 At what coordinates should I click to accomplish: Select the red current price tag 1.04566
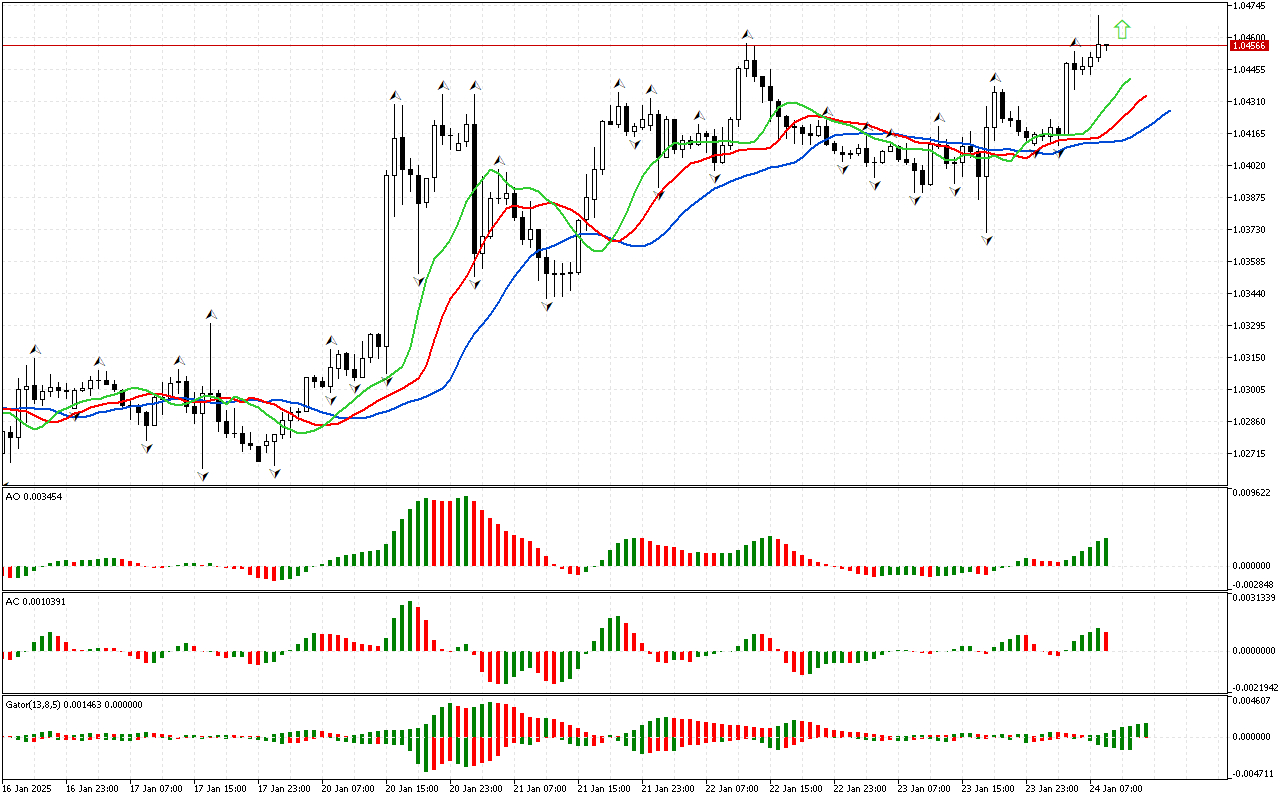point(1249,45)
